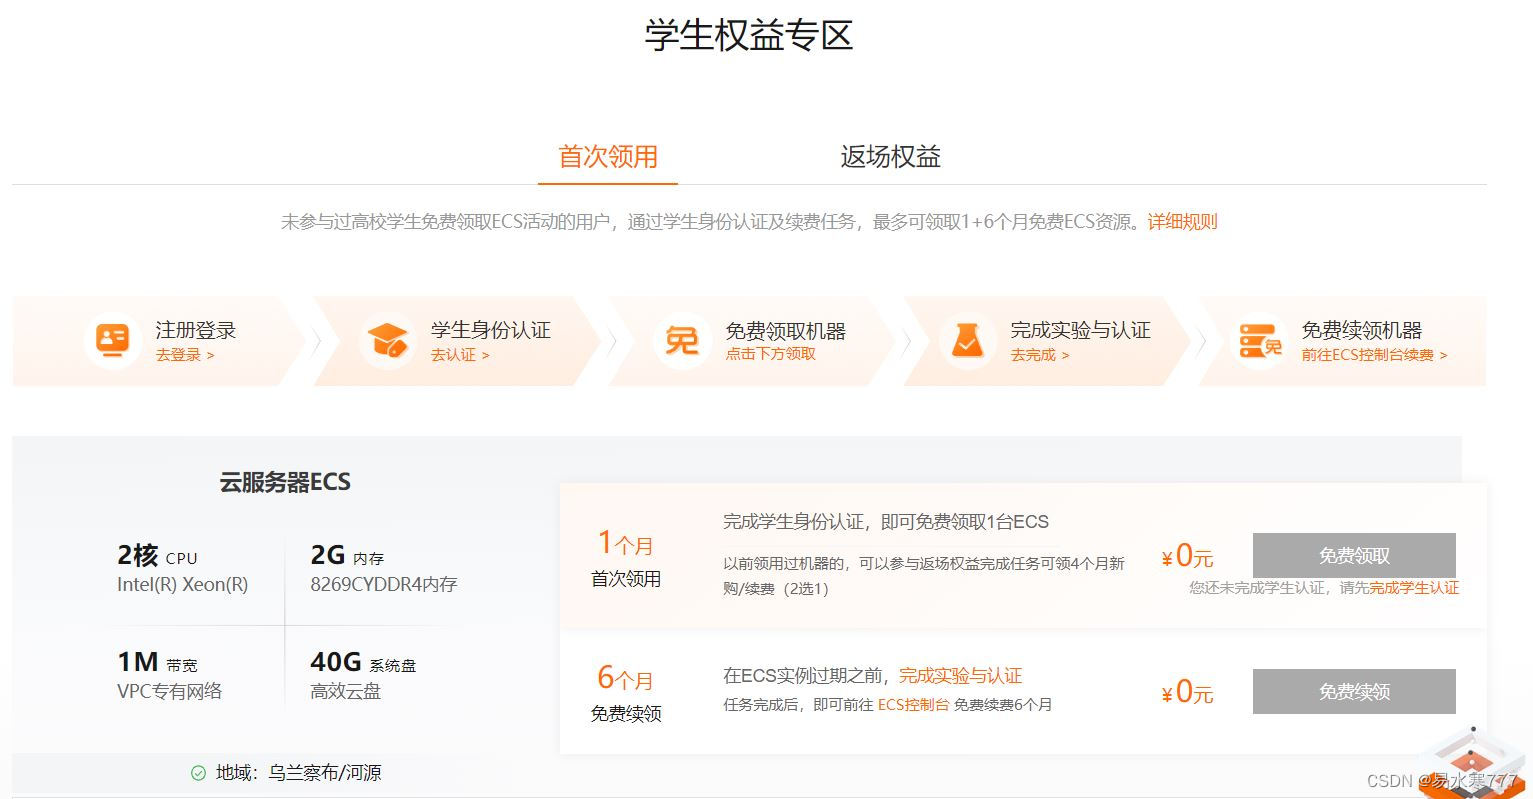
Task: Open the ECS控制台 link in task description
Action: click(x=913, y=705)
